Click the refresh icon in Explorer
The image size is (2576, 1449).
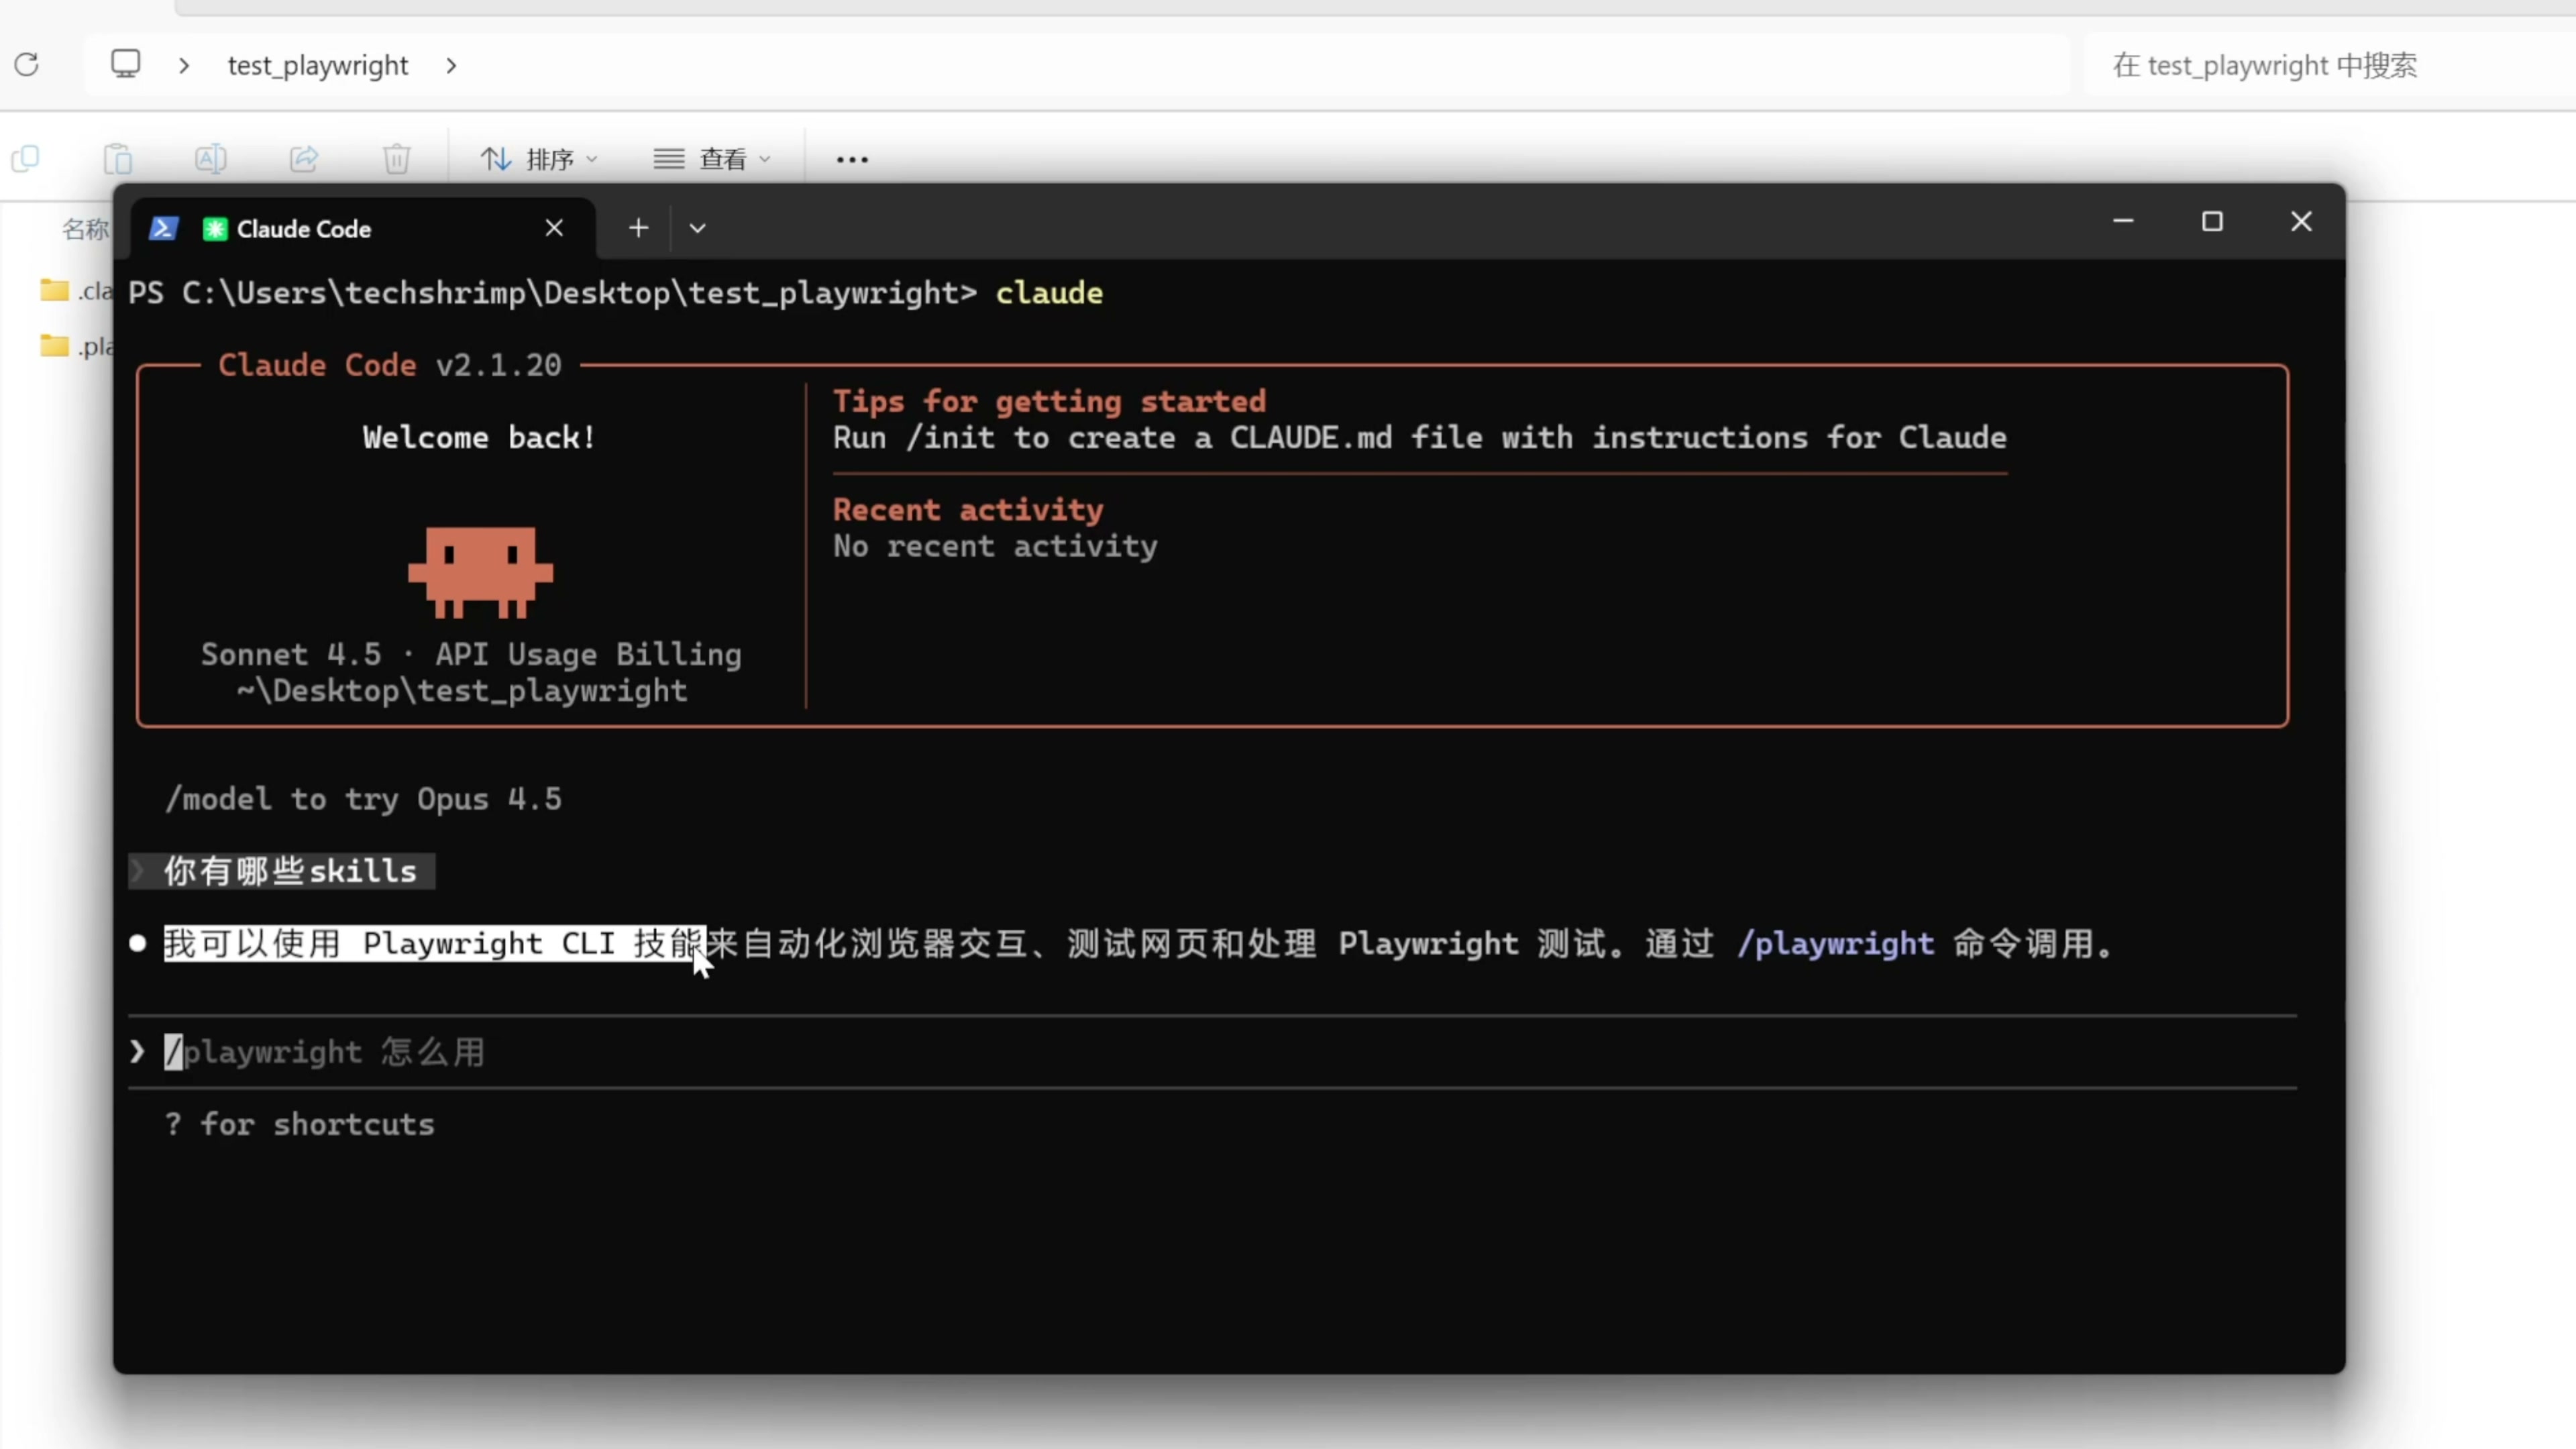27,65
